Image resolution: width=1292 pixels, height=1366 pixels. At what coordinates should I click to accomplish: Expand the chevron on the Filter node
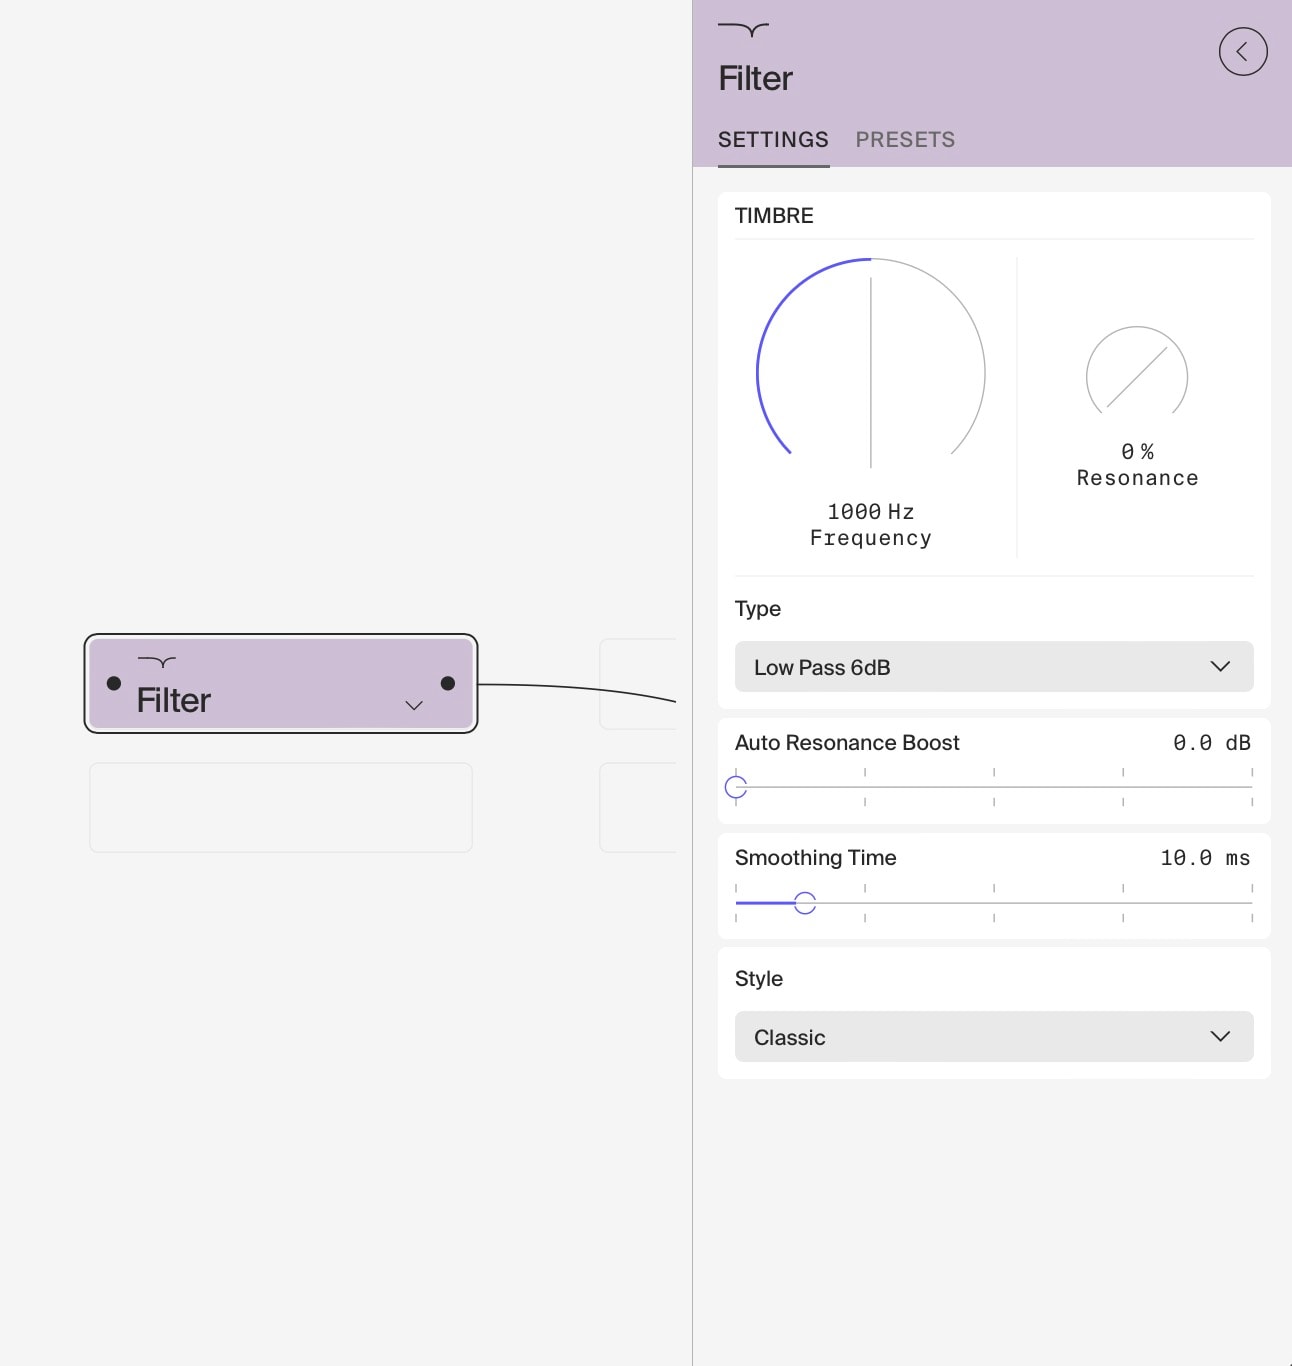pyautogui.click(x=414, y=705)
